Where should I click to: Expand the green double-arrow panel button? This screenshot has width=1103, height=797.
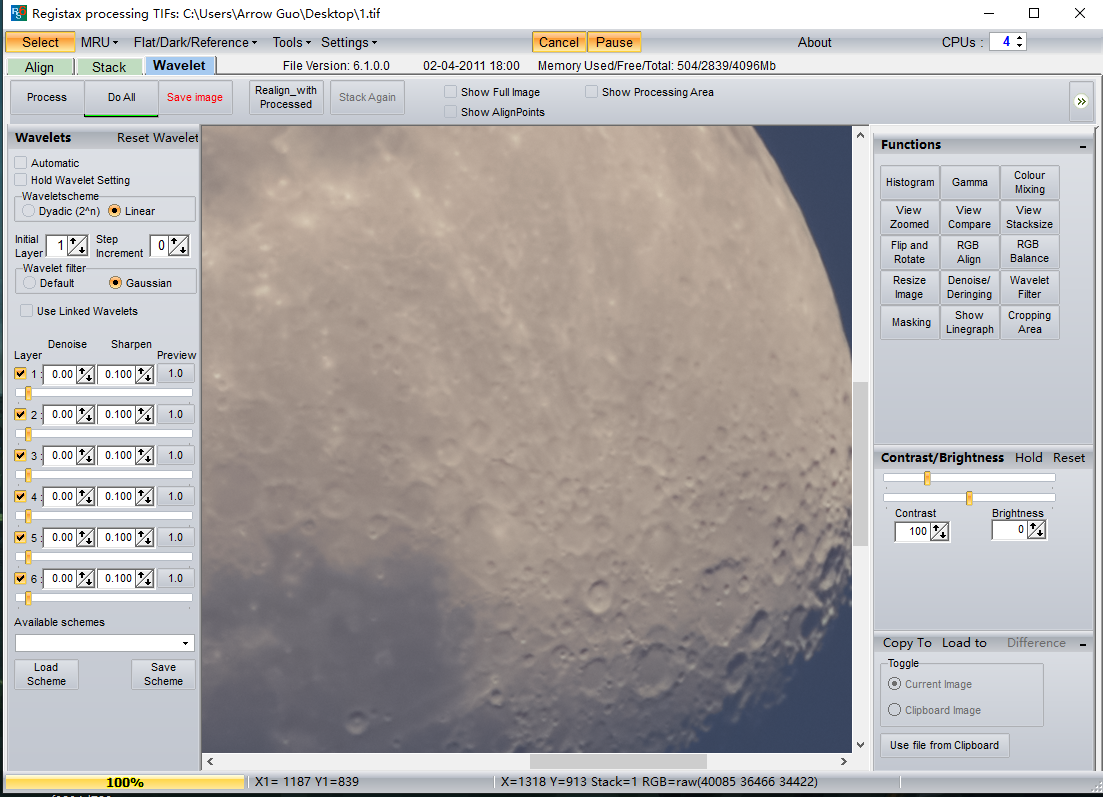tap(1080, 101)
